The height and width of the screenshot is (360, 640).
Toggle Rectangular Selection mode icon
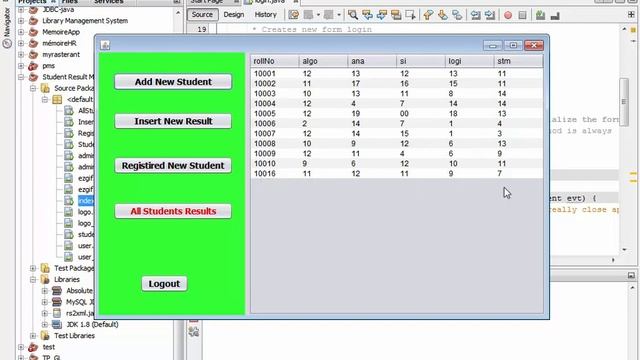pyautogui.click(x=410, y=15)
